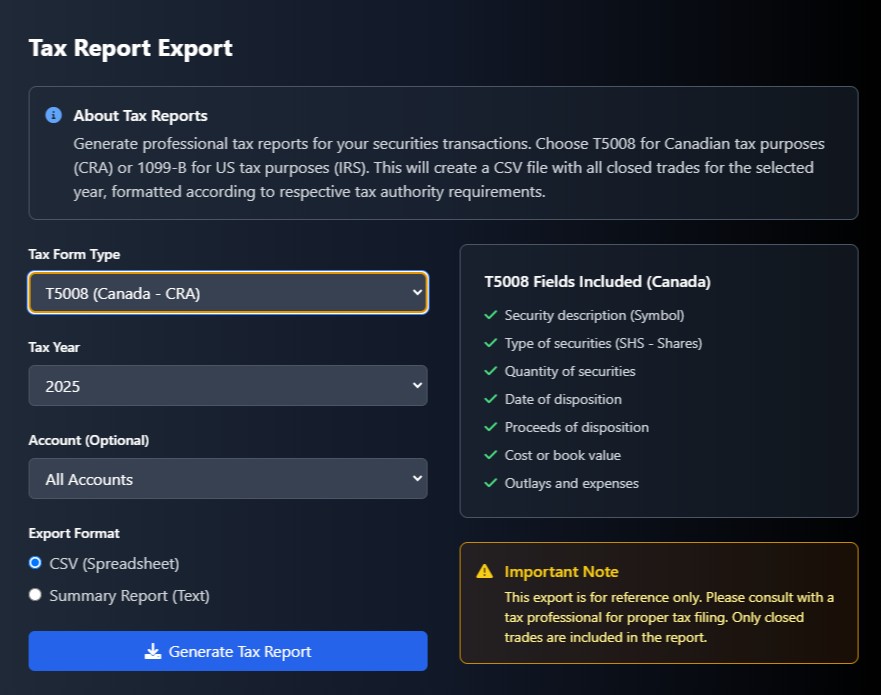Image resolution: width=881 pixels, height=695 pixels.
Task: Select the CSV (Spreadsheet) export format
Action: point(35,563)
